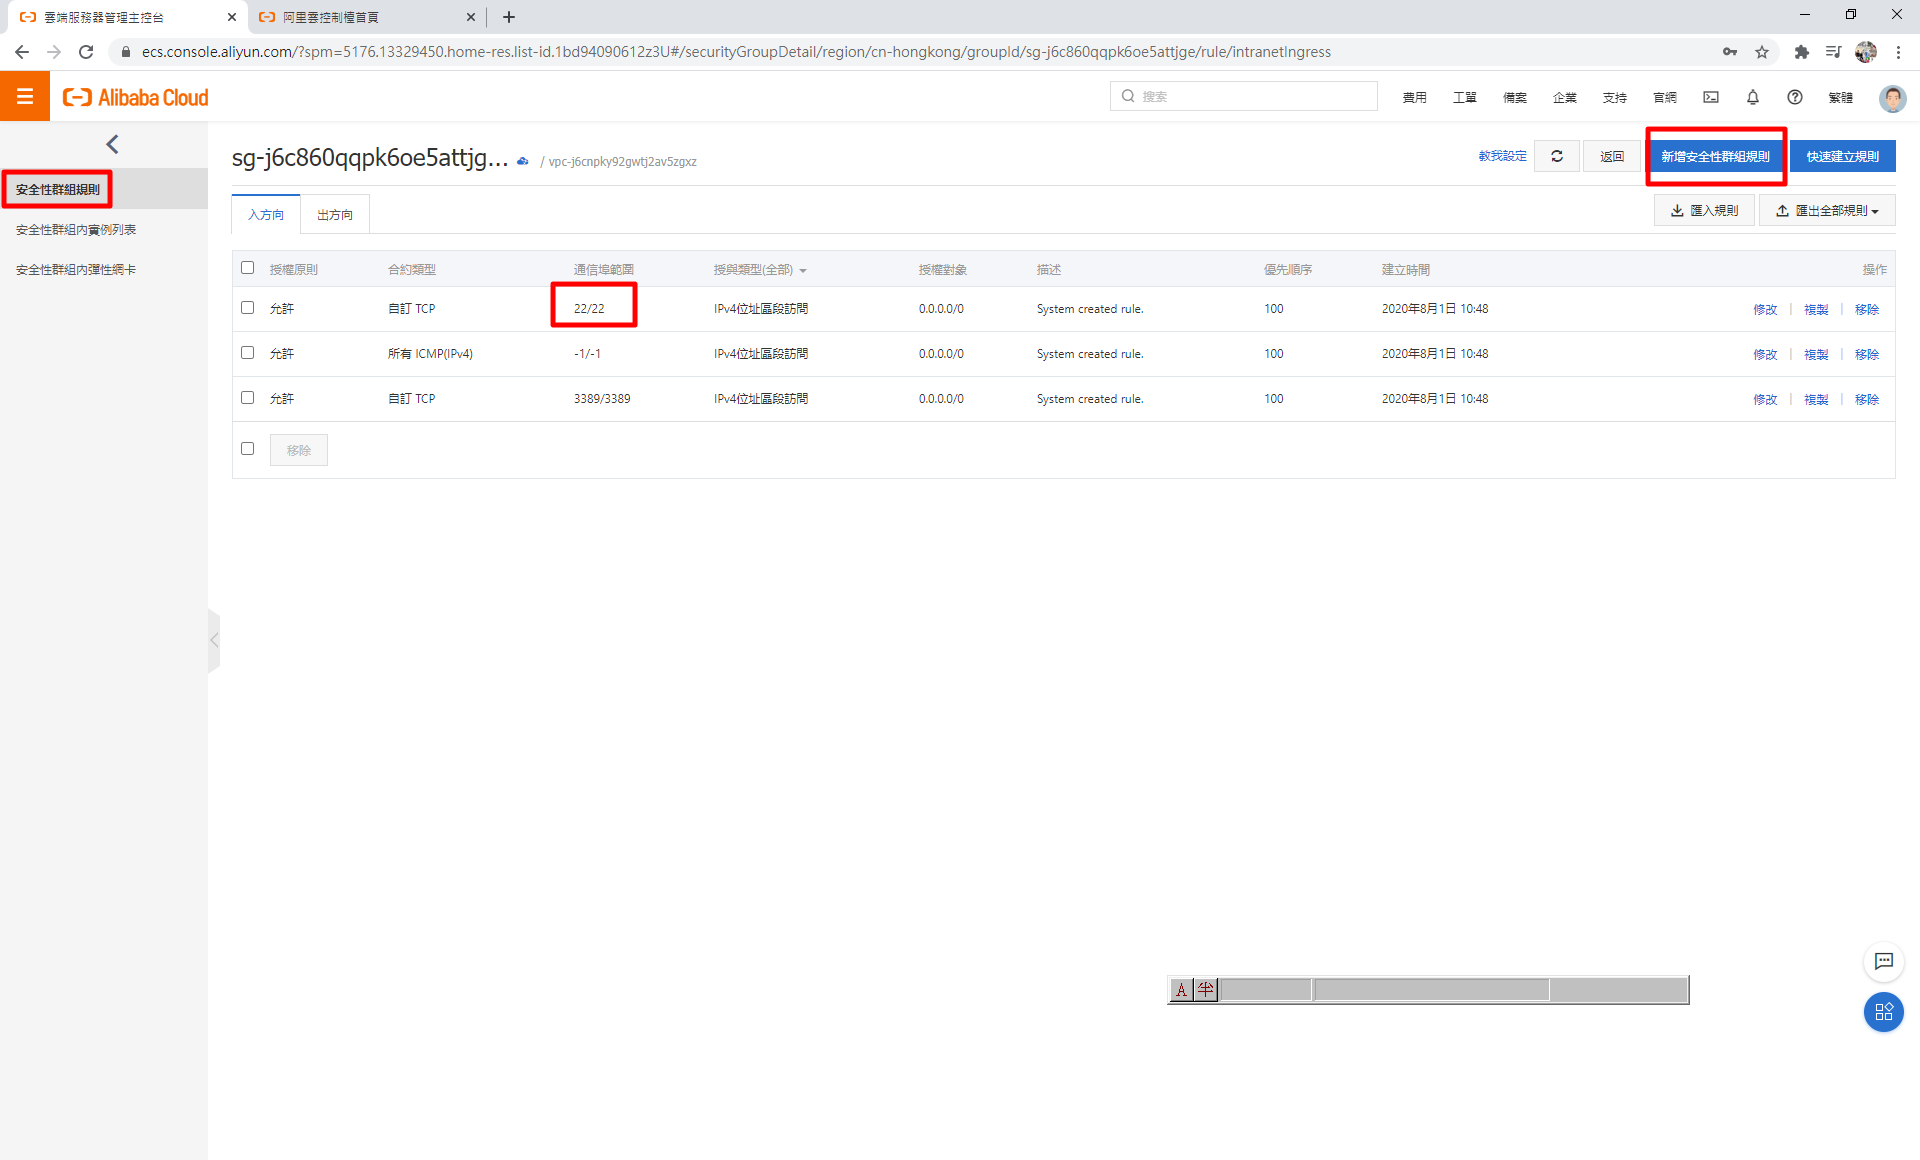Open the notifications bell icon
Viewport: 1920px width, 1160px height.
click(x=1753, y=97)
